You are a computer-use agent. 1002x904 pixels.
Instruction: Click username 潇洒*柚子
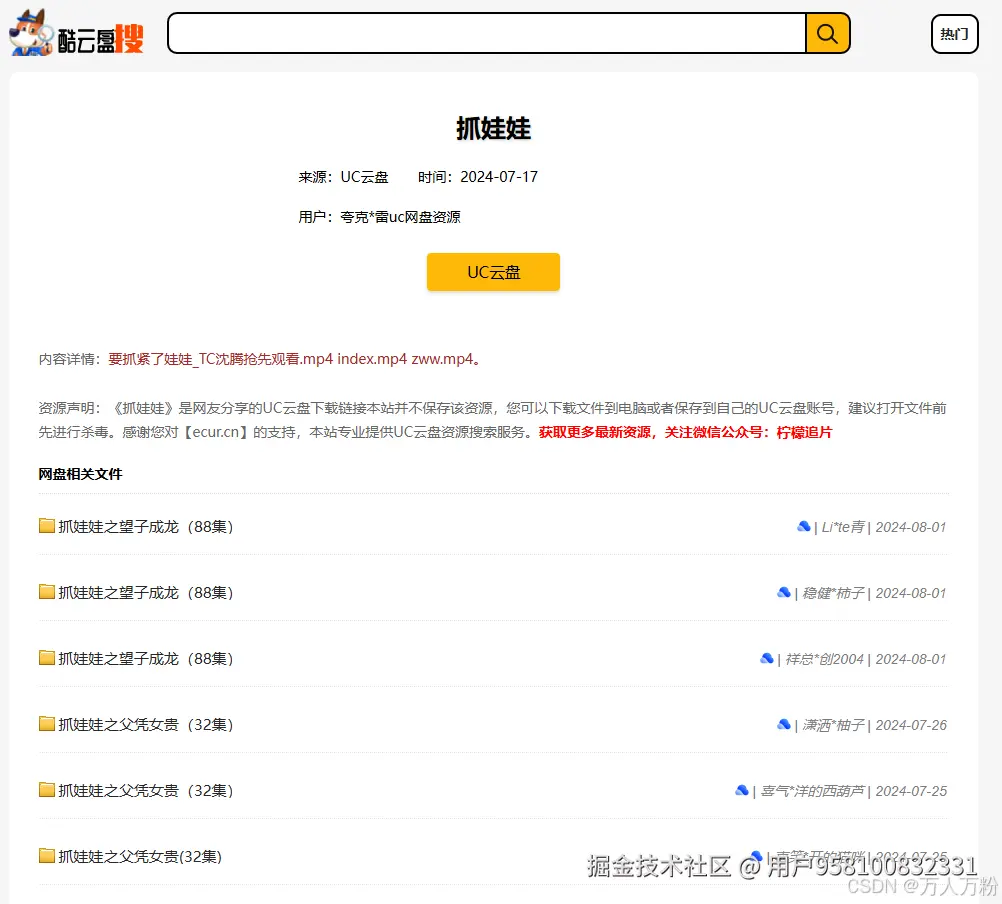(833, 725)
